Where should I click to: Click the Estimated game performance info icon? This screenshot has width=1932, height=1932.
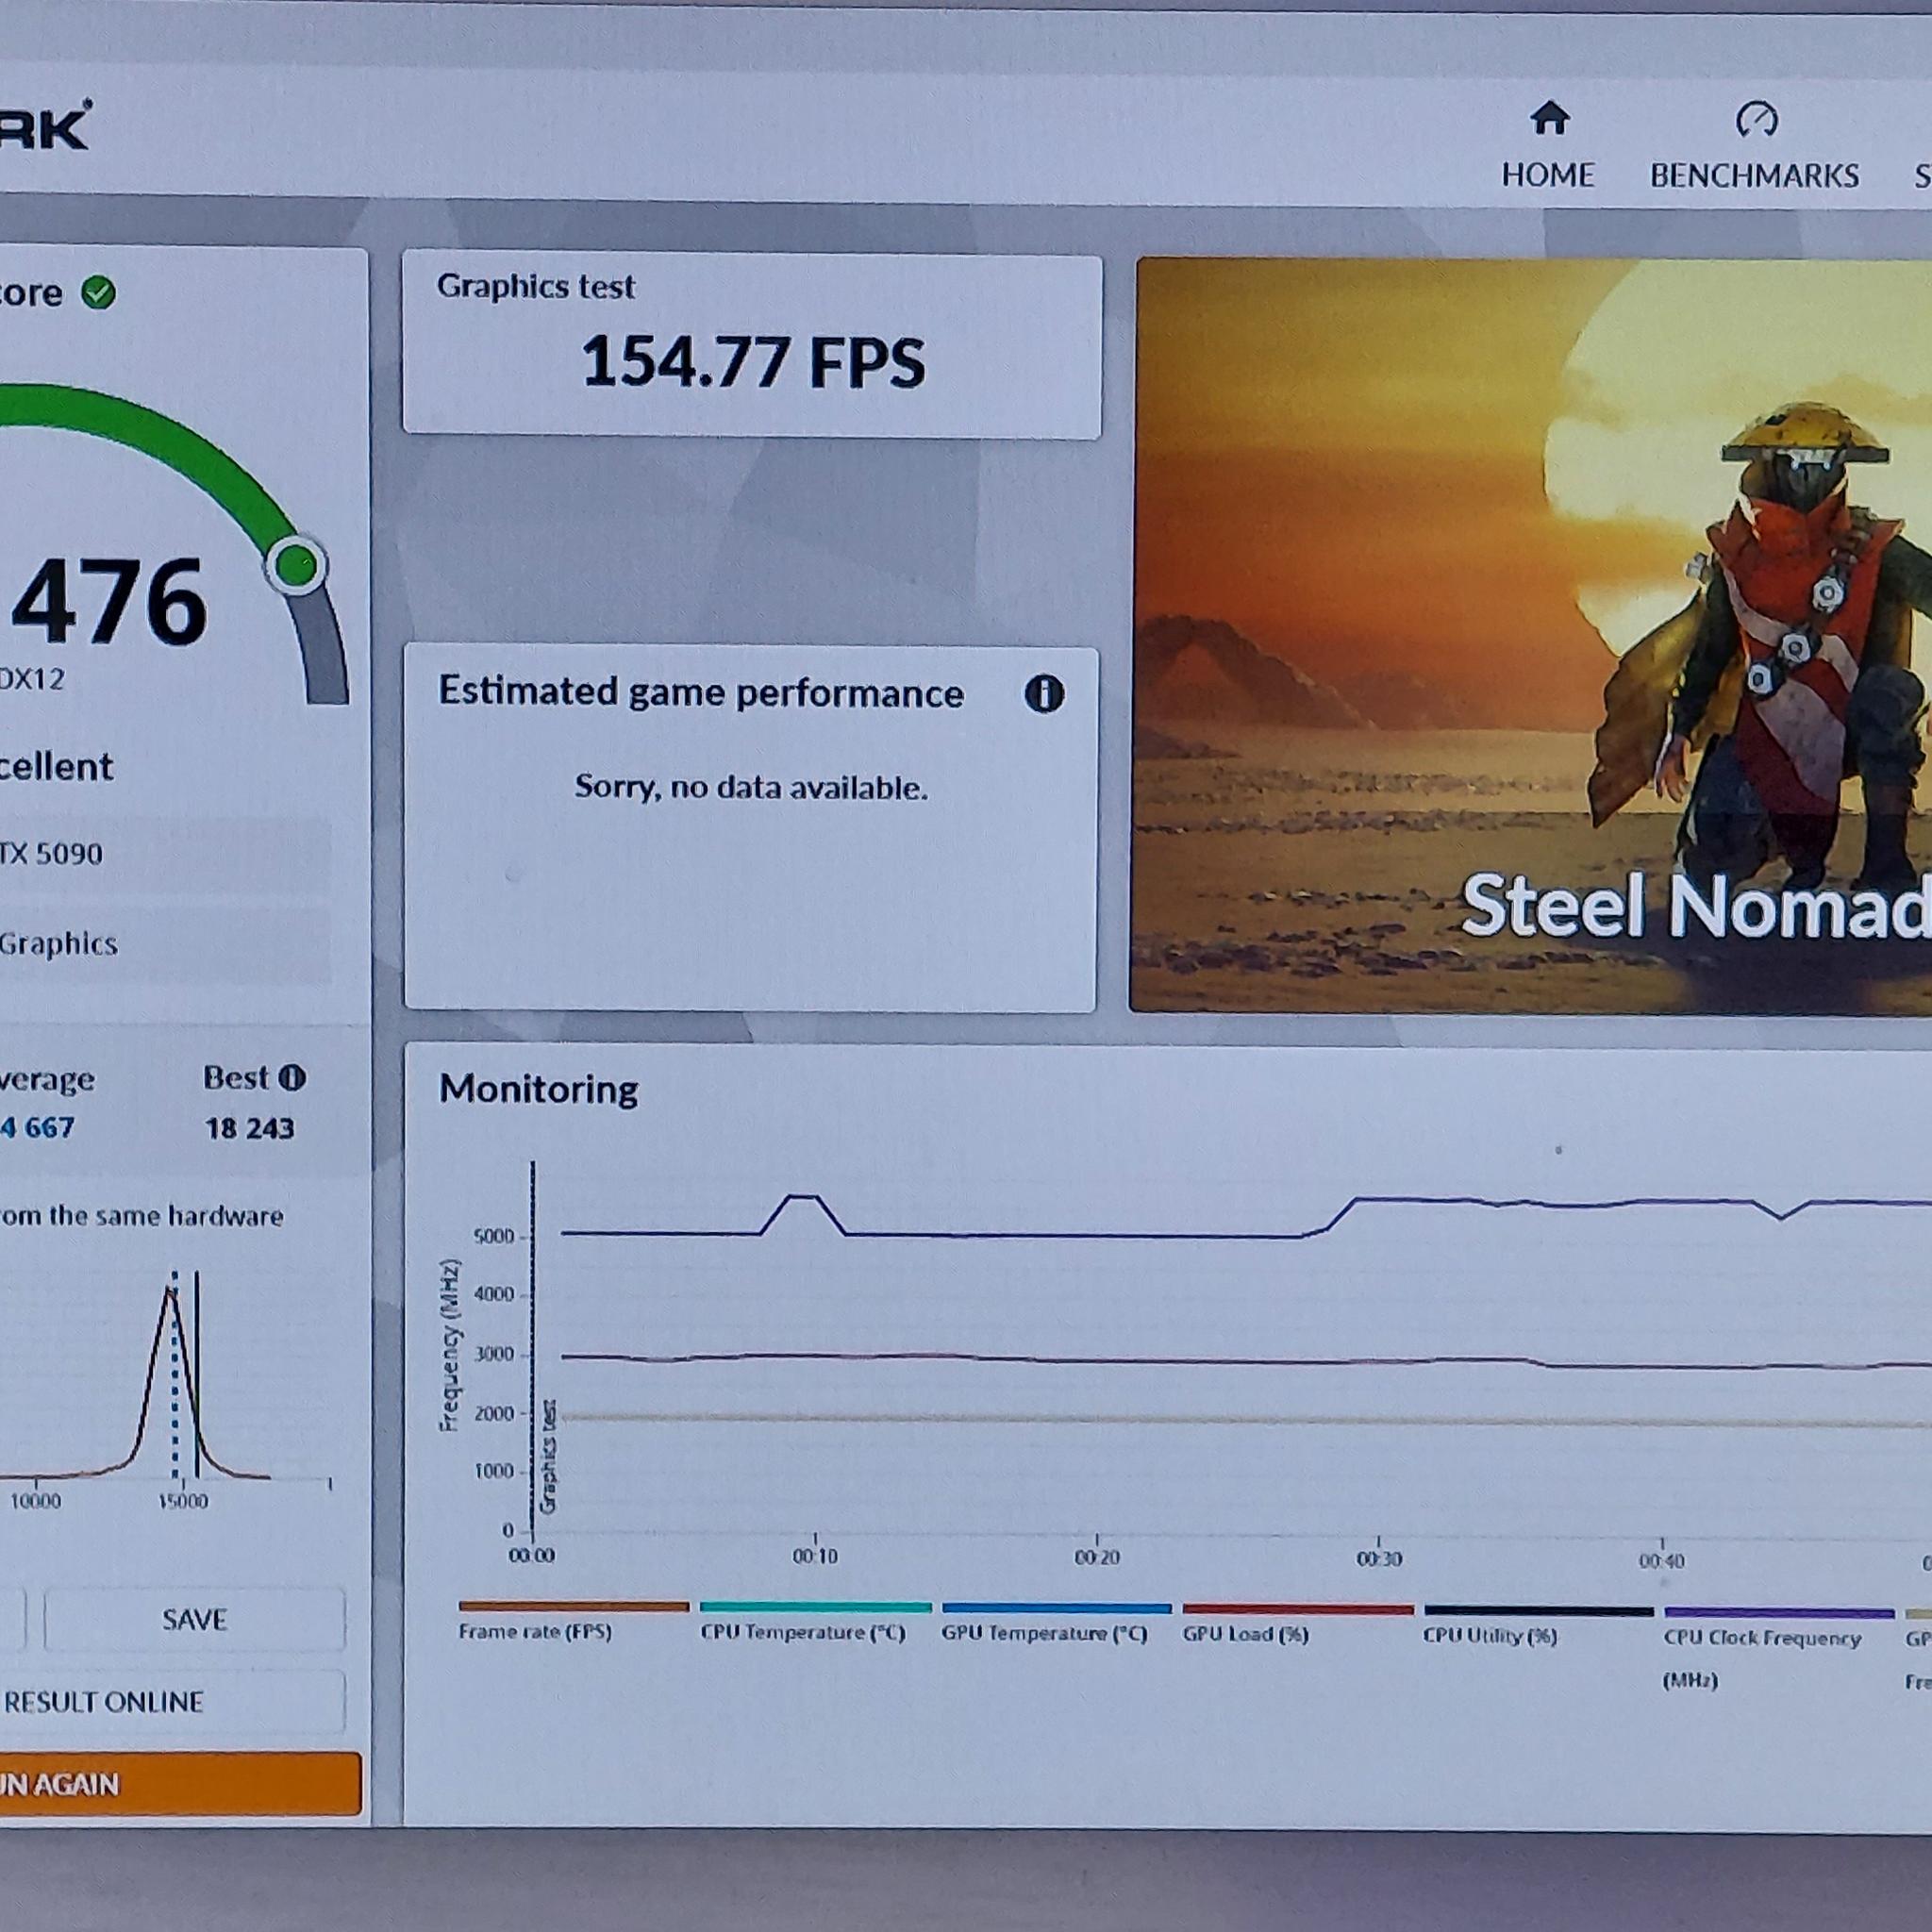point(1043,693)
